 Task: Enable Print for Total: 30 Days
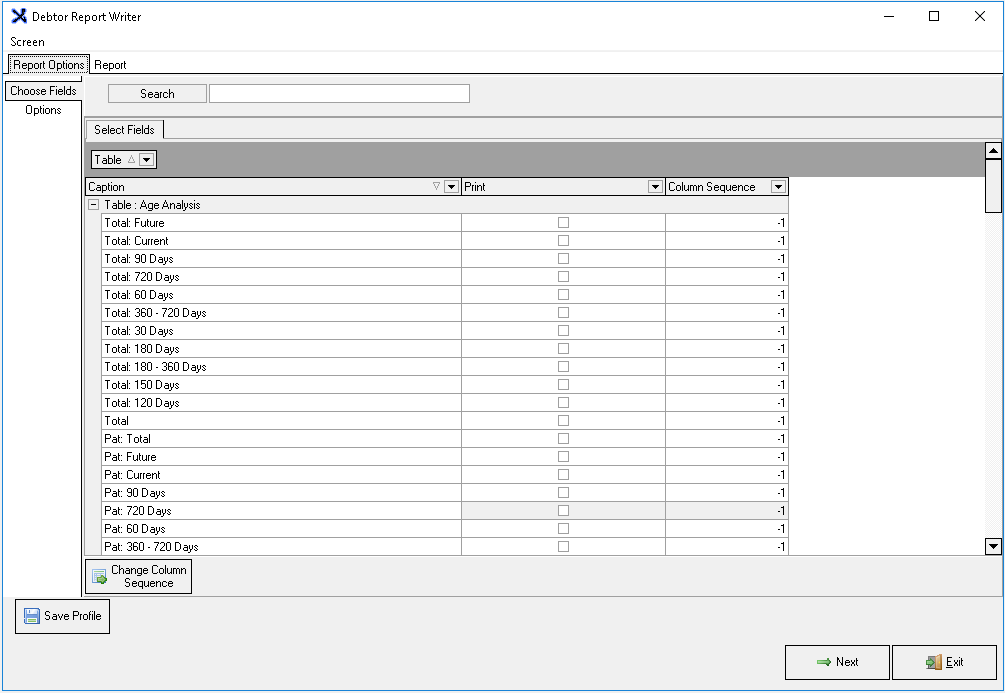(563, 330)
